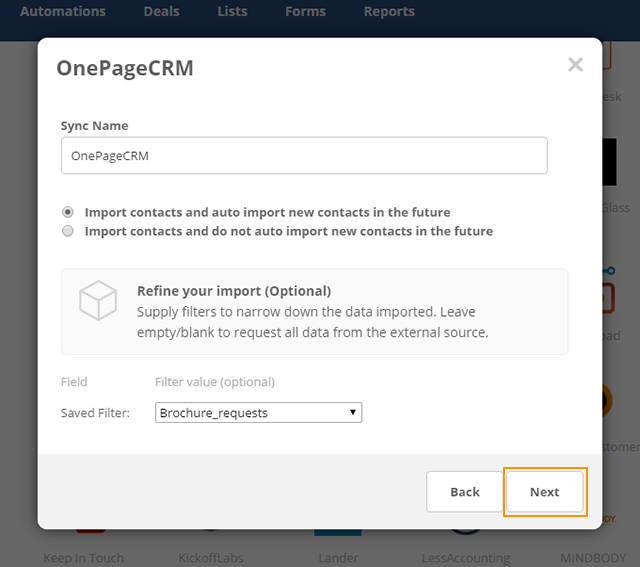Click the Saved Filter: label
The width and height of the screenshot is (640, 567).
(95, 413)
